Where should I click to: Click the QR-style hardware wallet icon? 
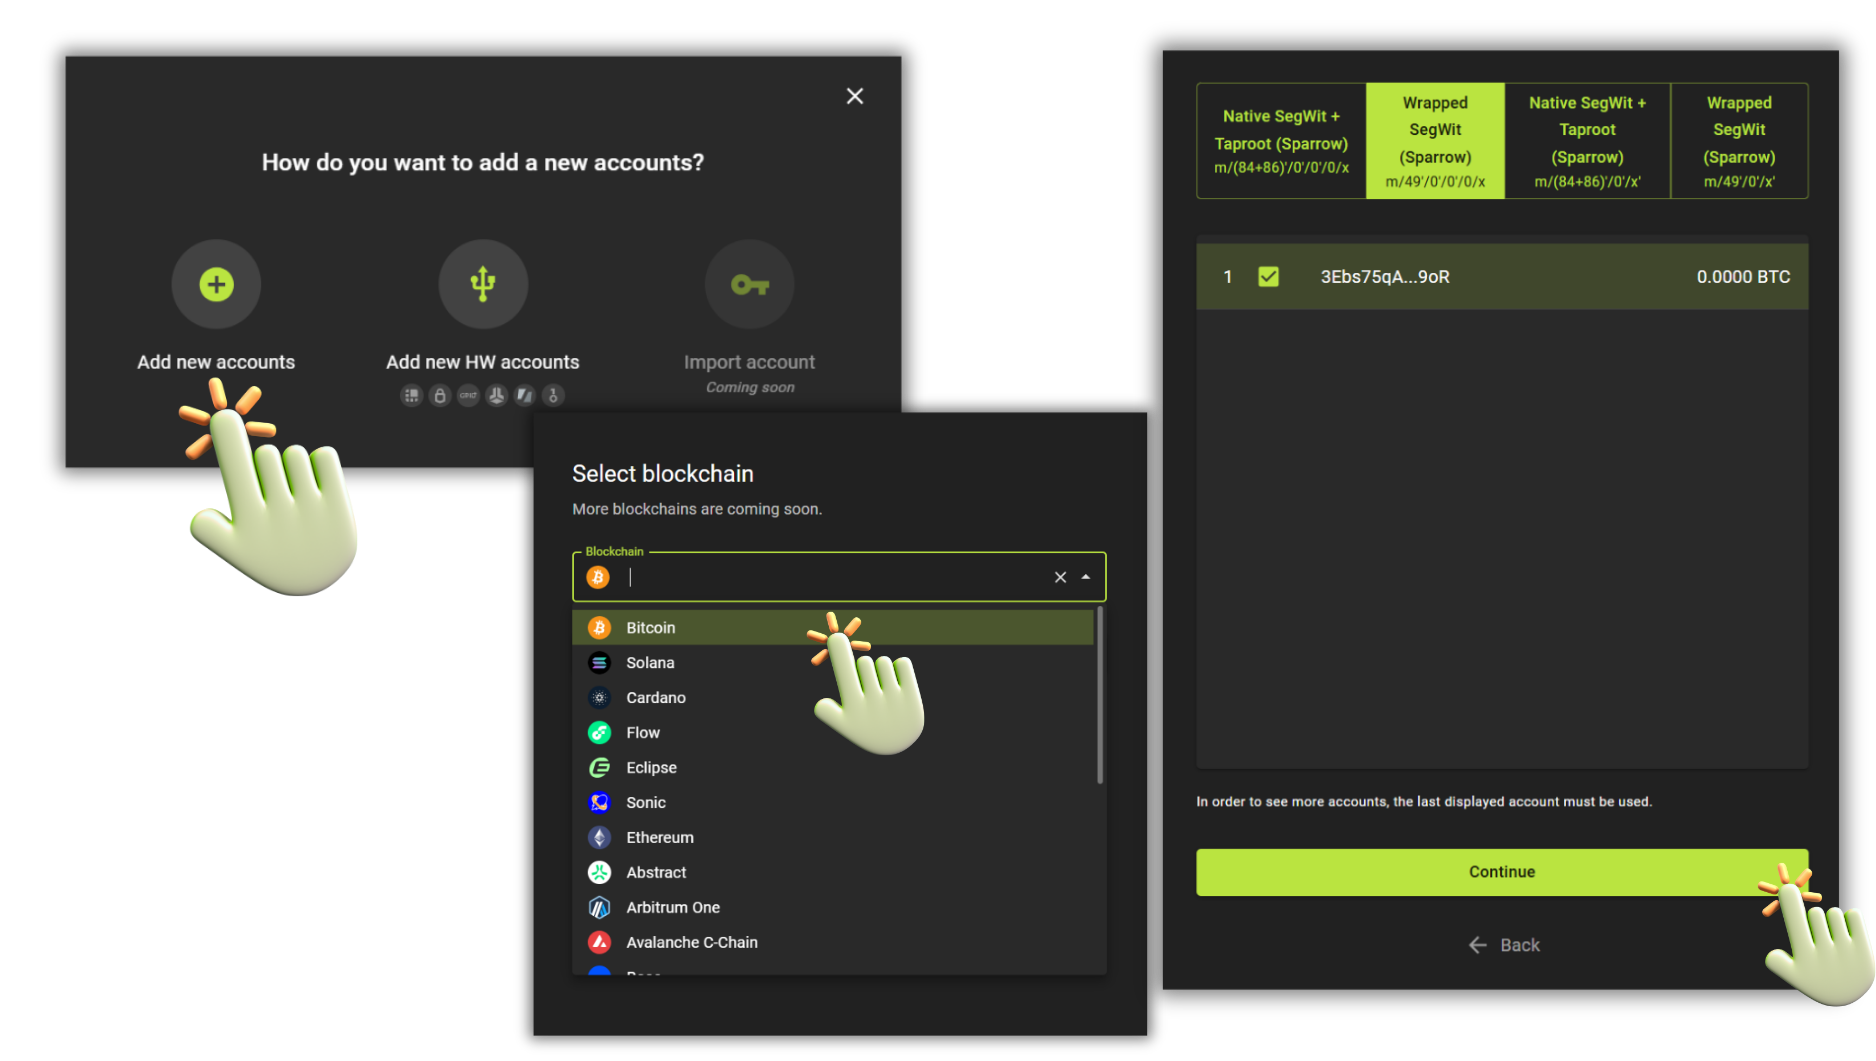click(x=411, y=395)
